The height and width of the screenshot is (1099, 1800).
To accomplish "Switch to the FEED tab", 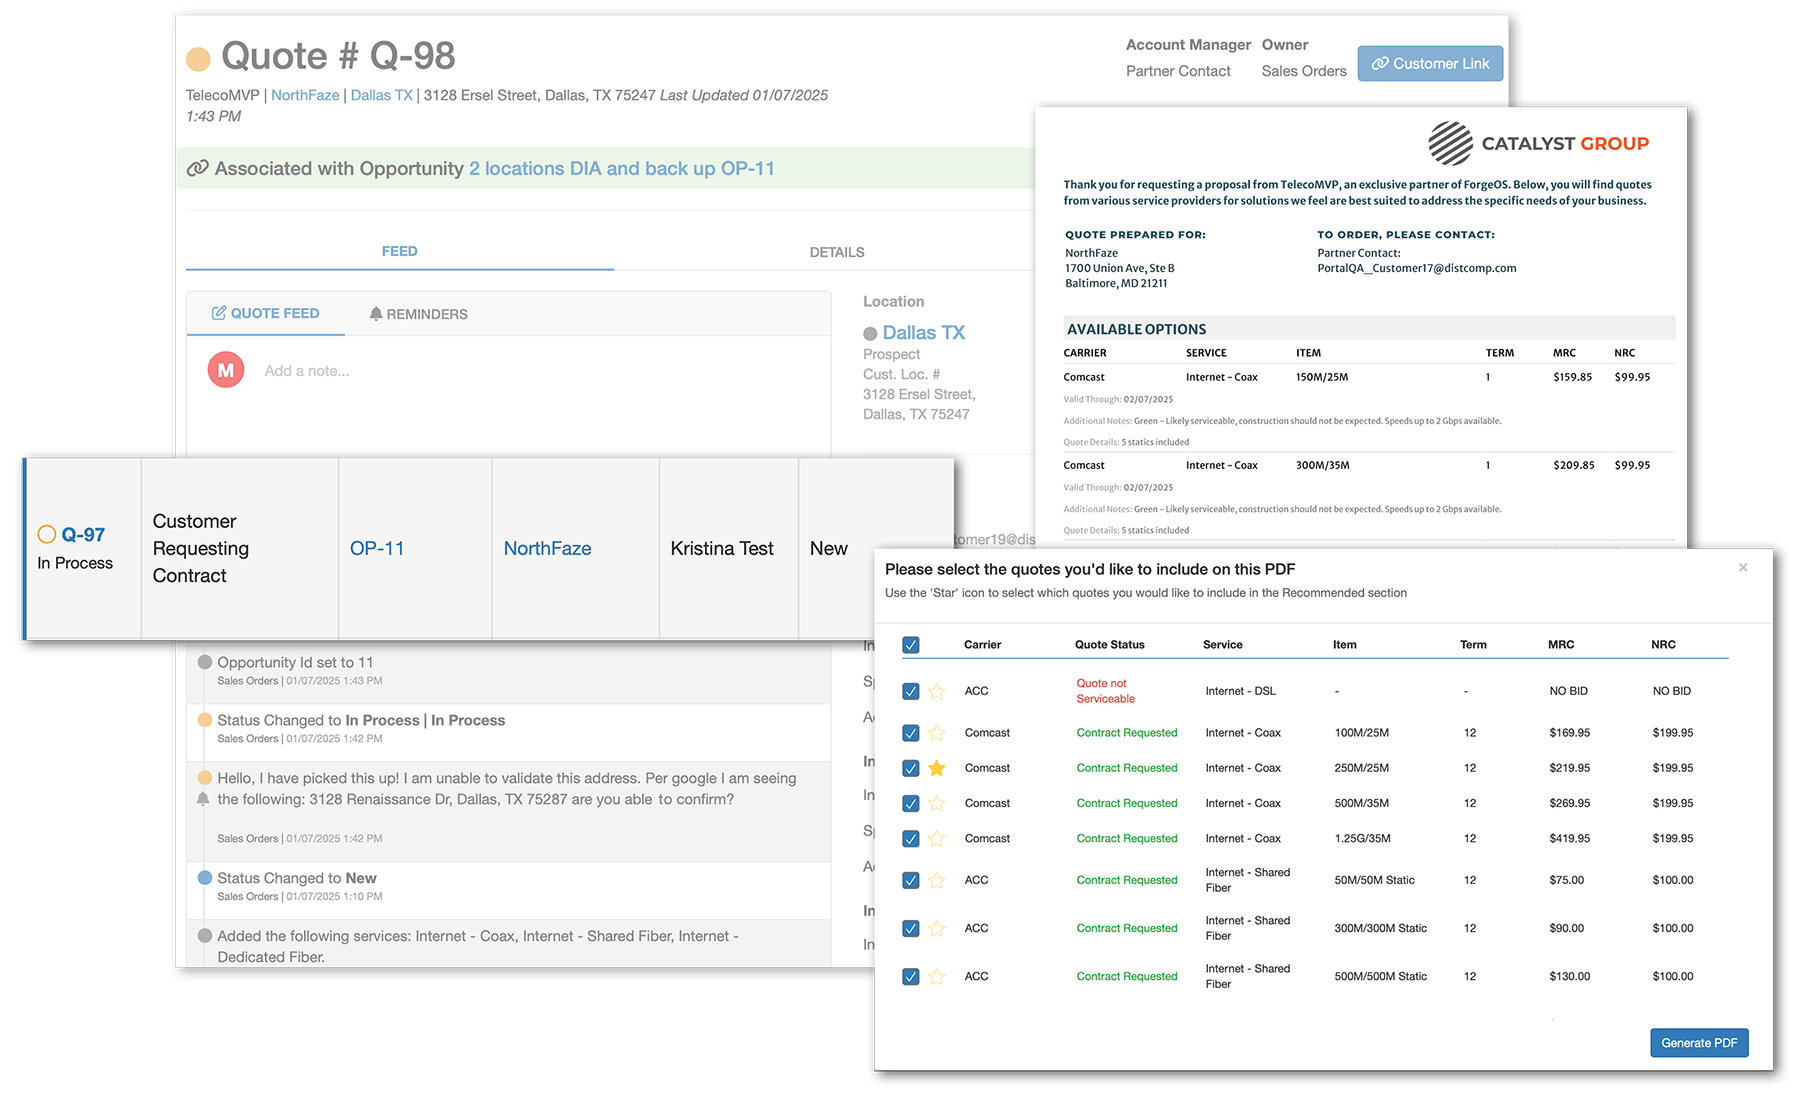I will click(399, 251).
